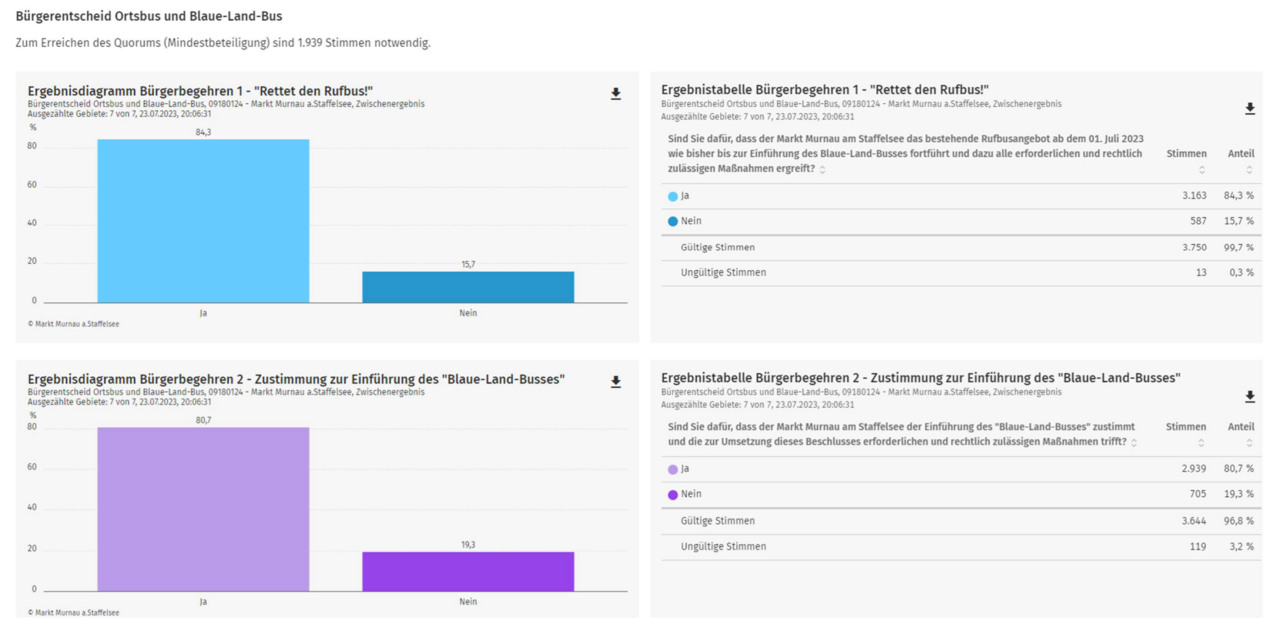
Task: Click the dark purple Nein bar for Blaue-Land-Bus
Action: (468, 571)
